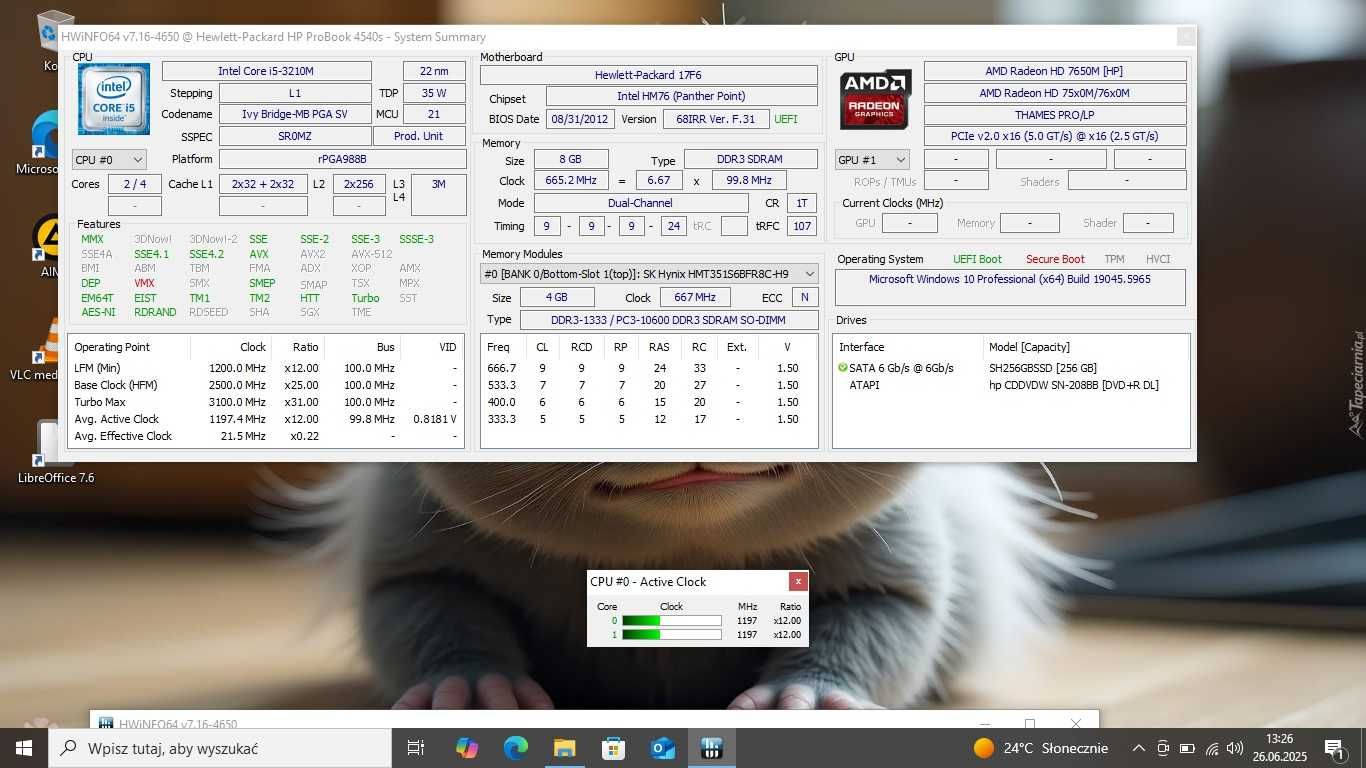The width and height of the screenshot is (1366, 768).
Task: Click the green drive health status icon
Action: (843, 368)
